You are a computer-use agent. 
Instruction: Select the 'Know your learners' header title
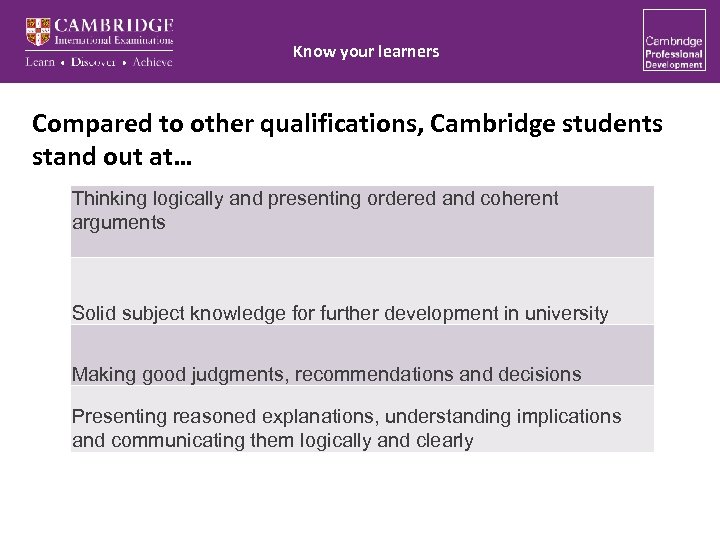366,51
